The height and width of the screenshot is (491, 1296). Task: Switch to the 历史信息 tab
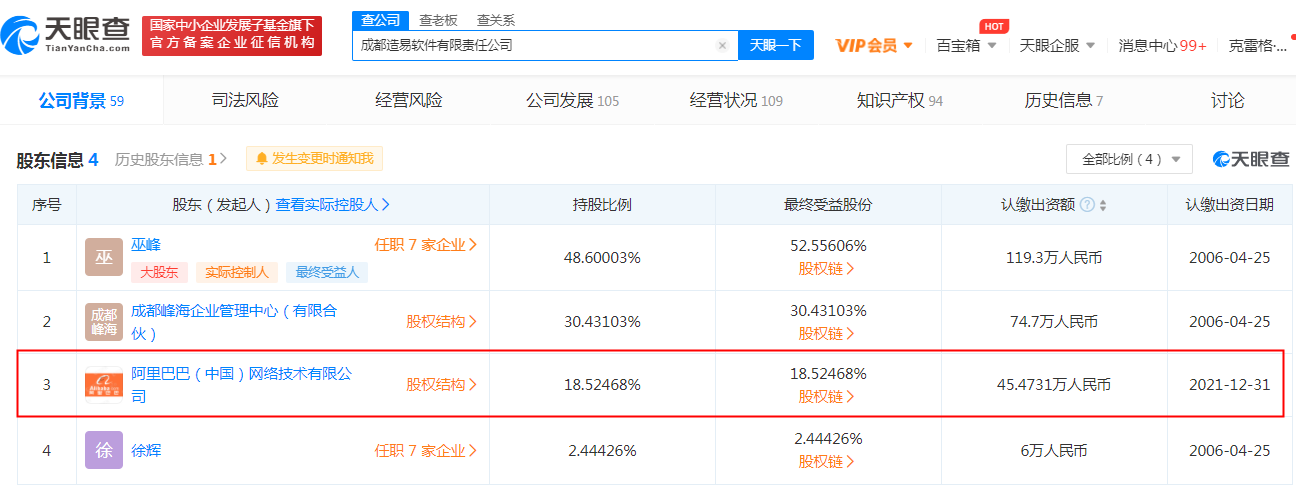1063,100
